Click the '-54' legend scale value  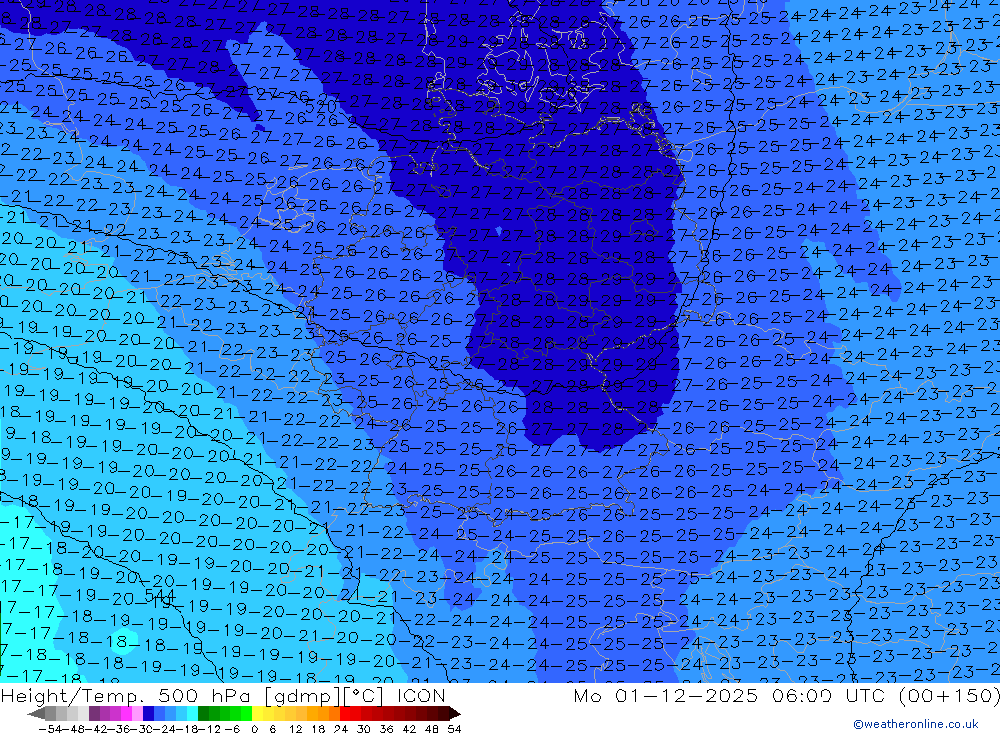[51, 729]
